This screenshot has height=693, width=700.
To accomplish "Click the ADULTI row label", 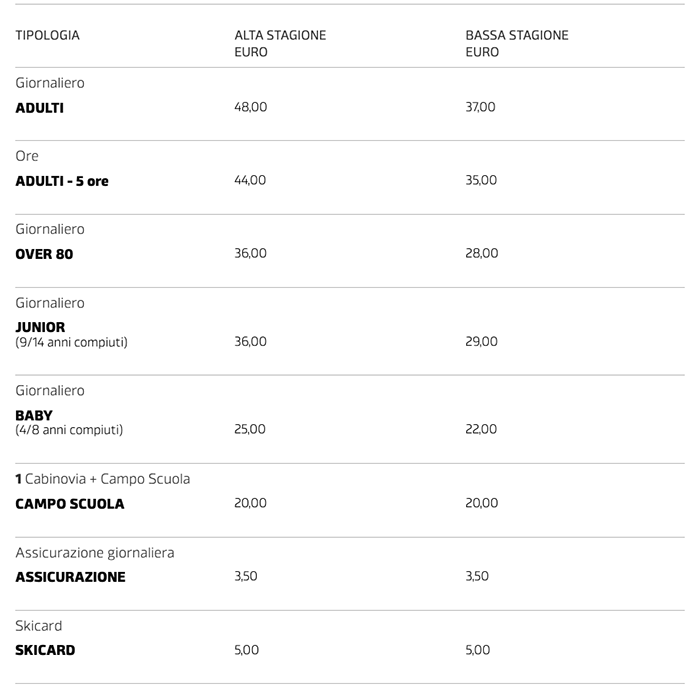I will tap(39, 107).
